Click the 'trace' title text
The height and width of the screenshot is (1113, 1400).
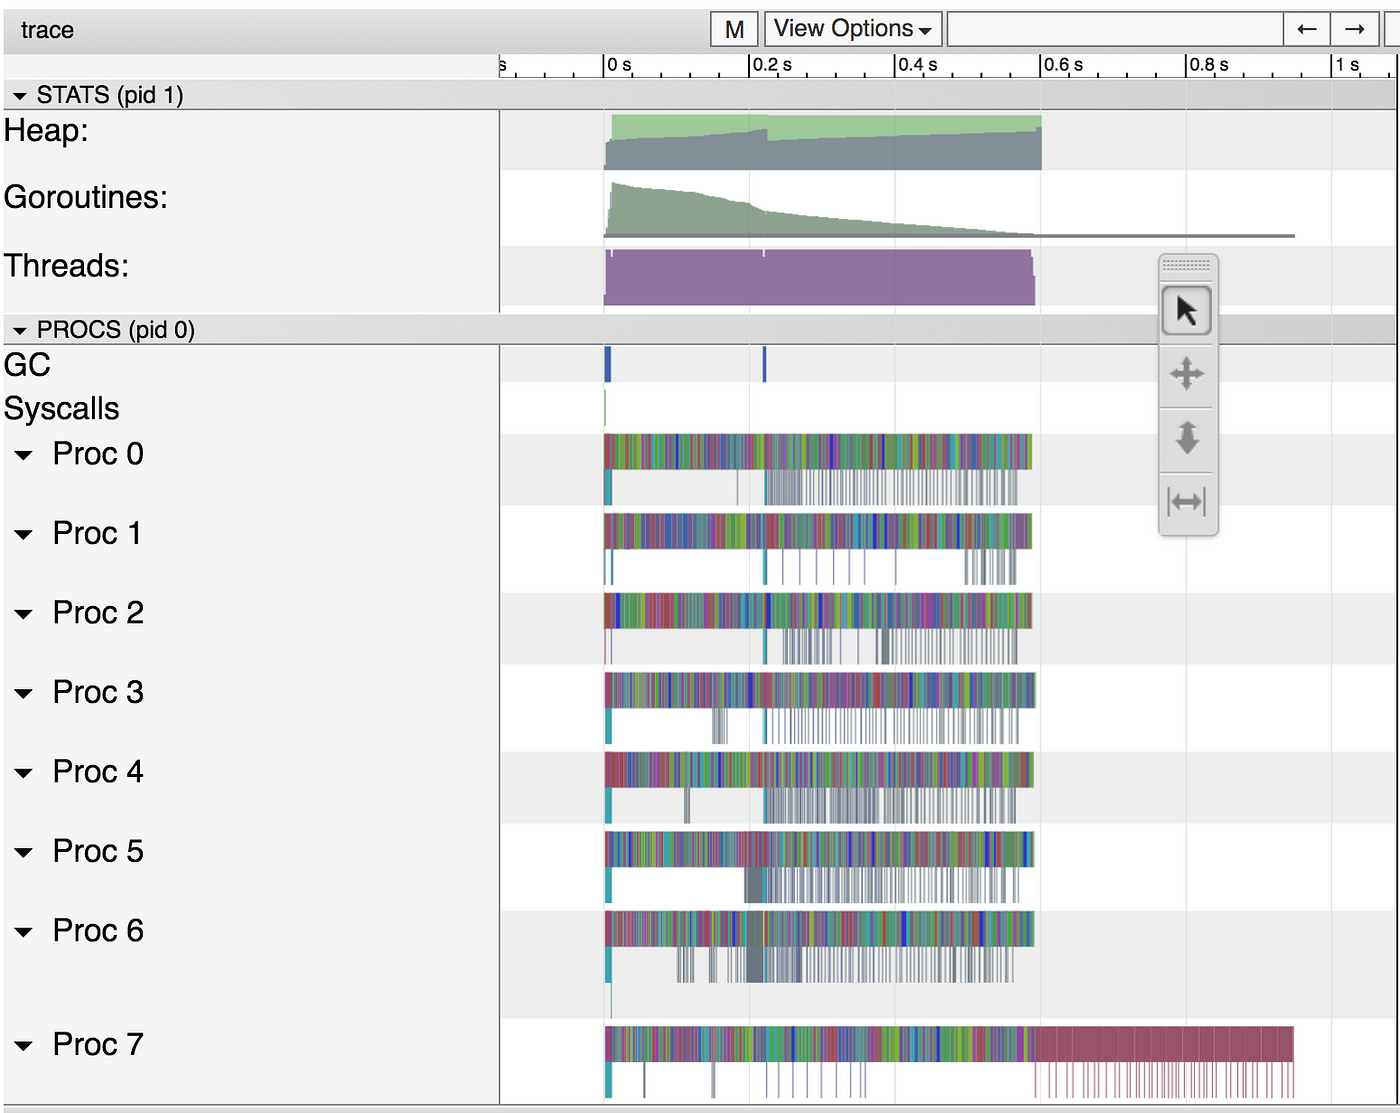click(47, 30)
